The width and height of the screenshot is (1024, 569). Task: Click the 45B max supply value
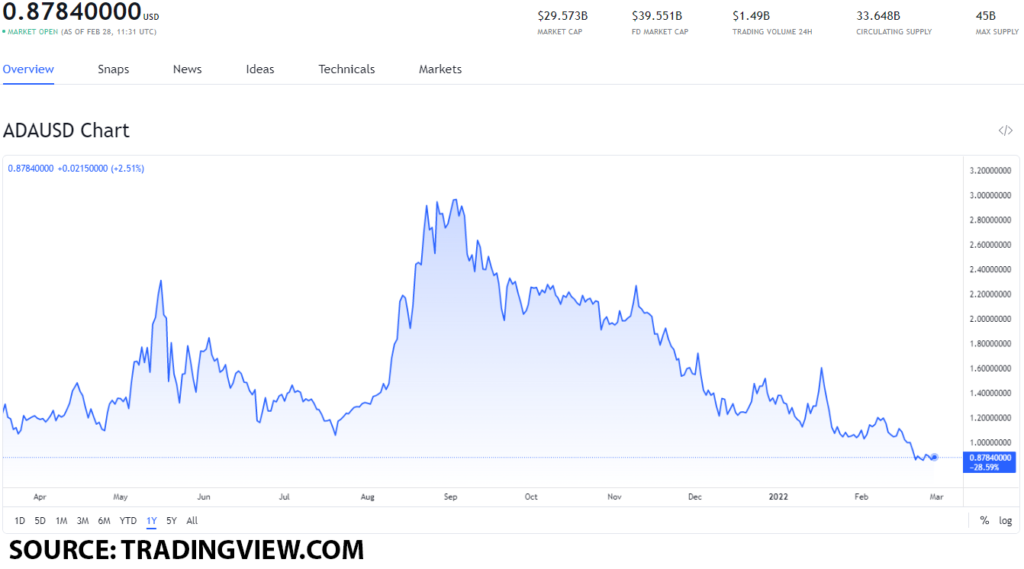point(985,16)
